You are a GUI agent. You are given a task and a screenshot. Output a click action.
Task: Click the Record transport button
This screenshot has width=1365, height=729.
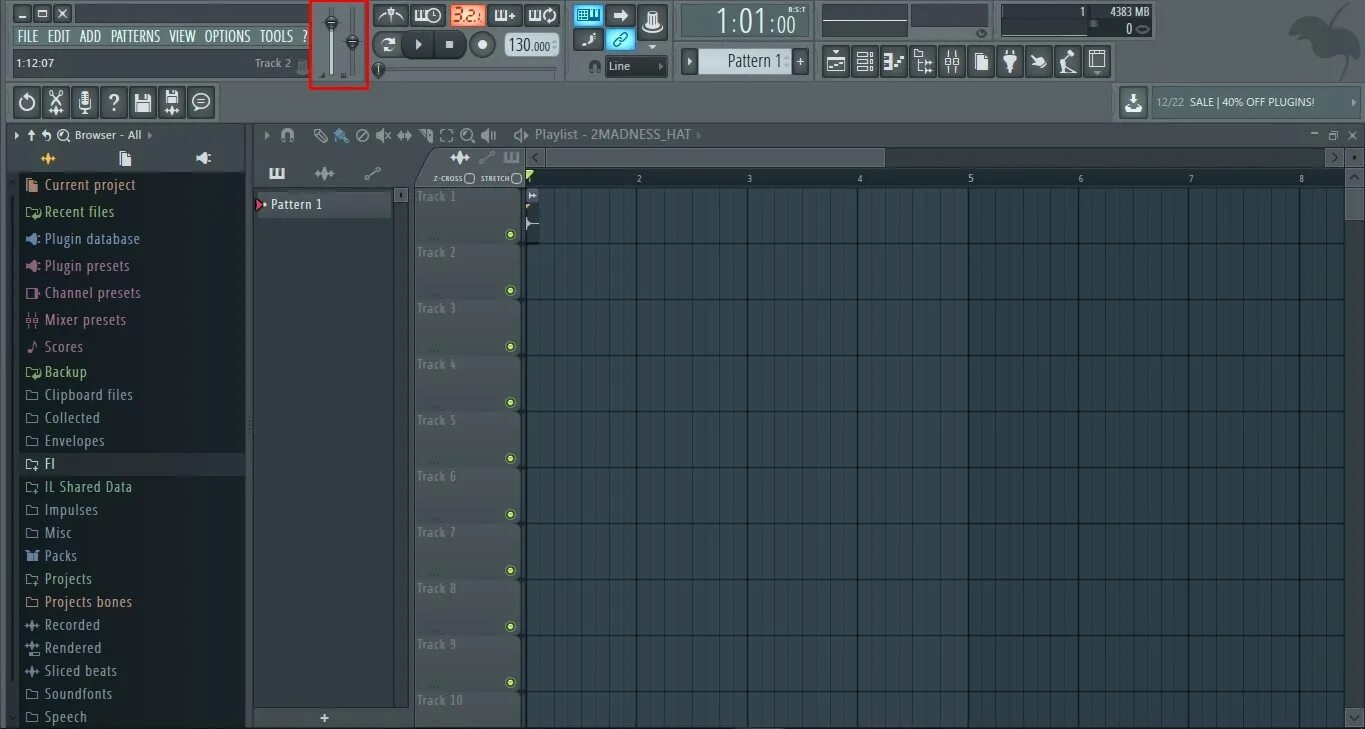point(482,44)
